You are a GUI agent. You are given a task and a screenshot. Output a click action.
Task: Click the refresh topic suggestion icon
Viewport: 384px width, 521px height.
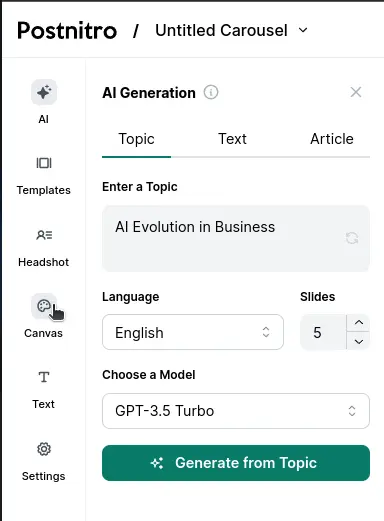[352, 238]
